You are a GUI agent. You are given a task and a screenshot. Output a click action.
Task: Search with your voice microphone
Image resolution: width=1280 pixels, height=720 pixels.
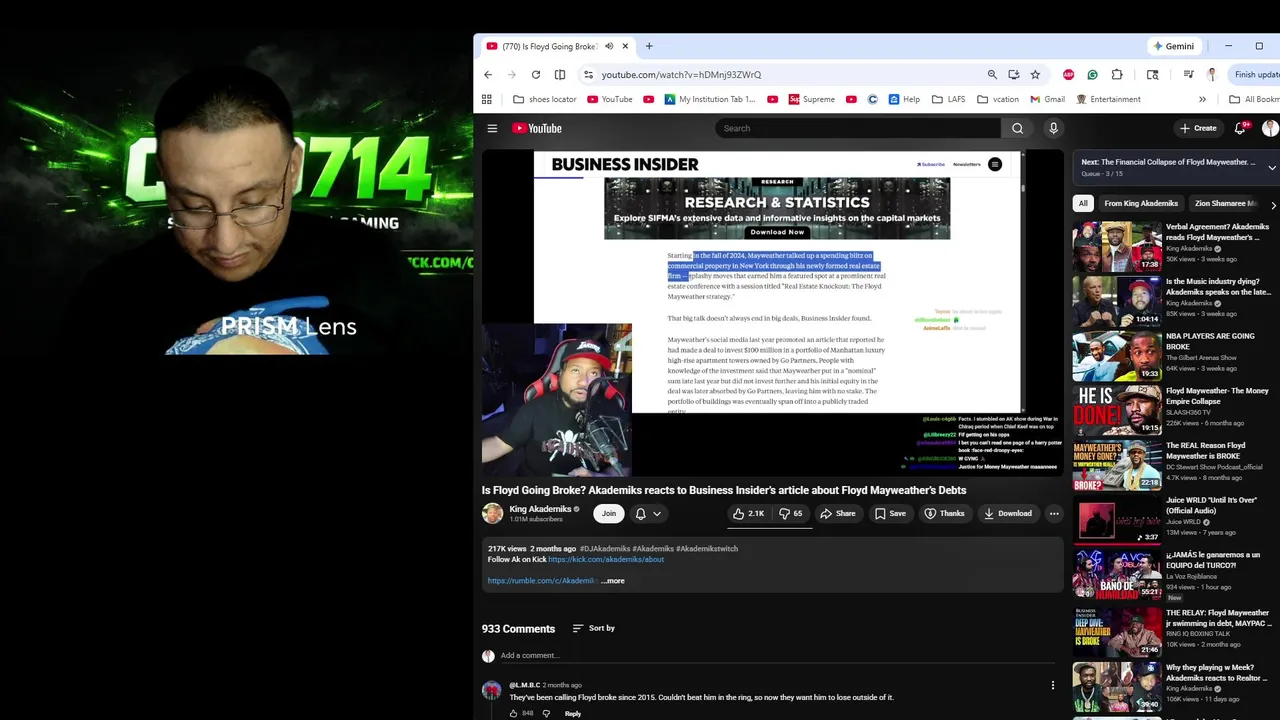click(1053, 128)
